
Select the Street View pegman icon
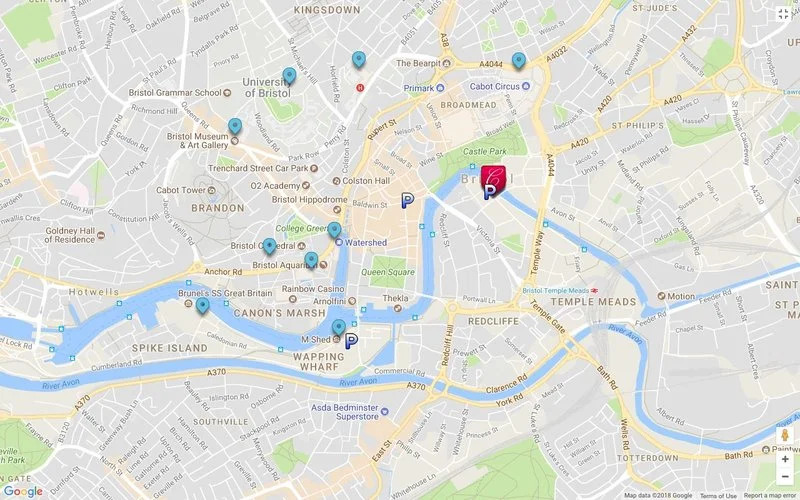785,435
